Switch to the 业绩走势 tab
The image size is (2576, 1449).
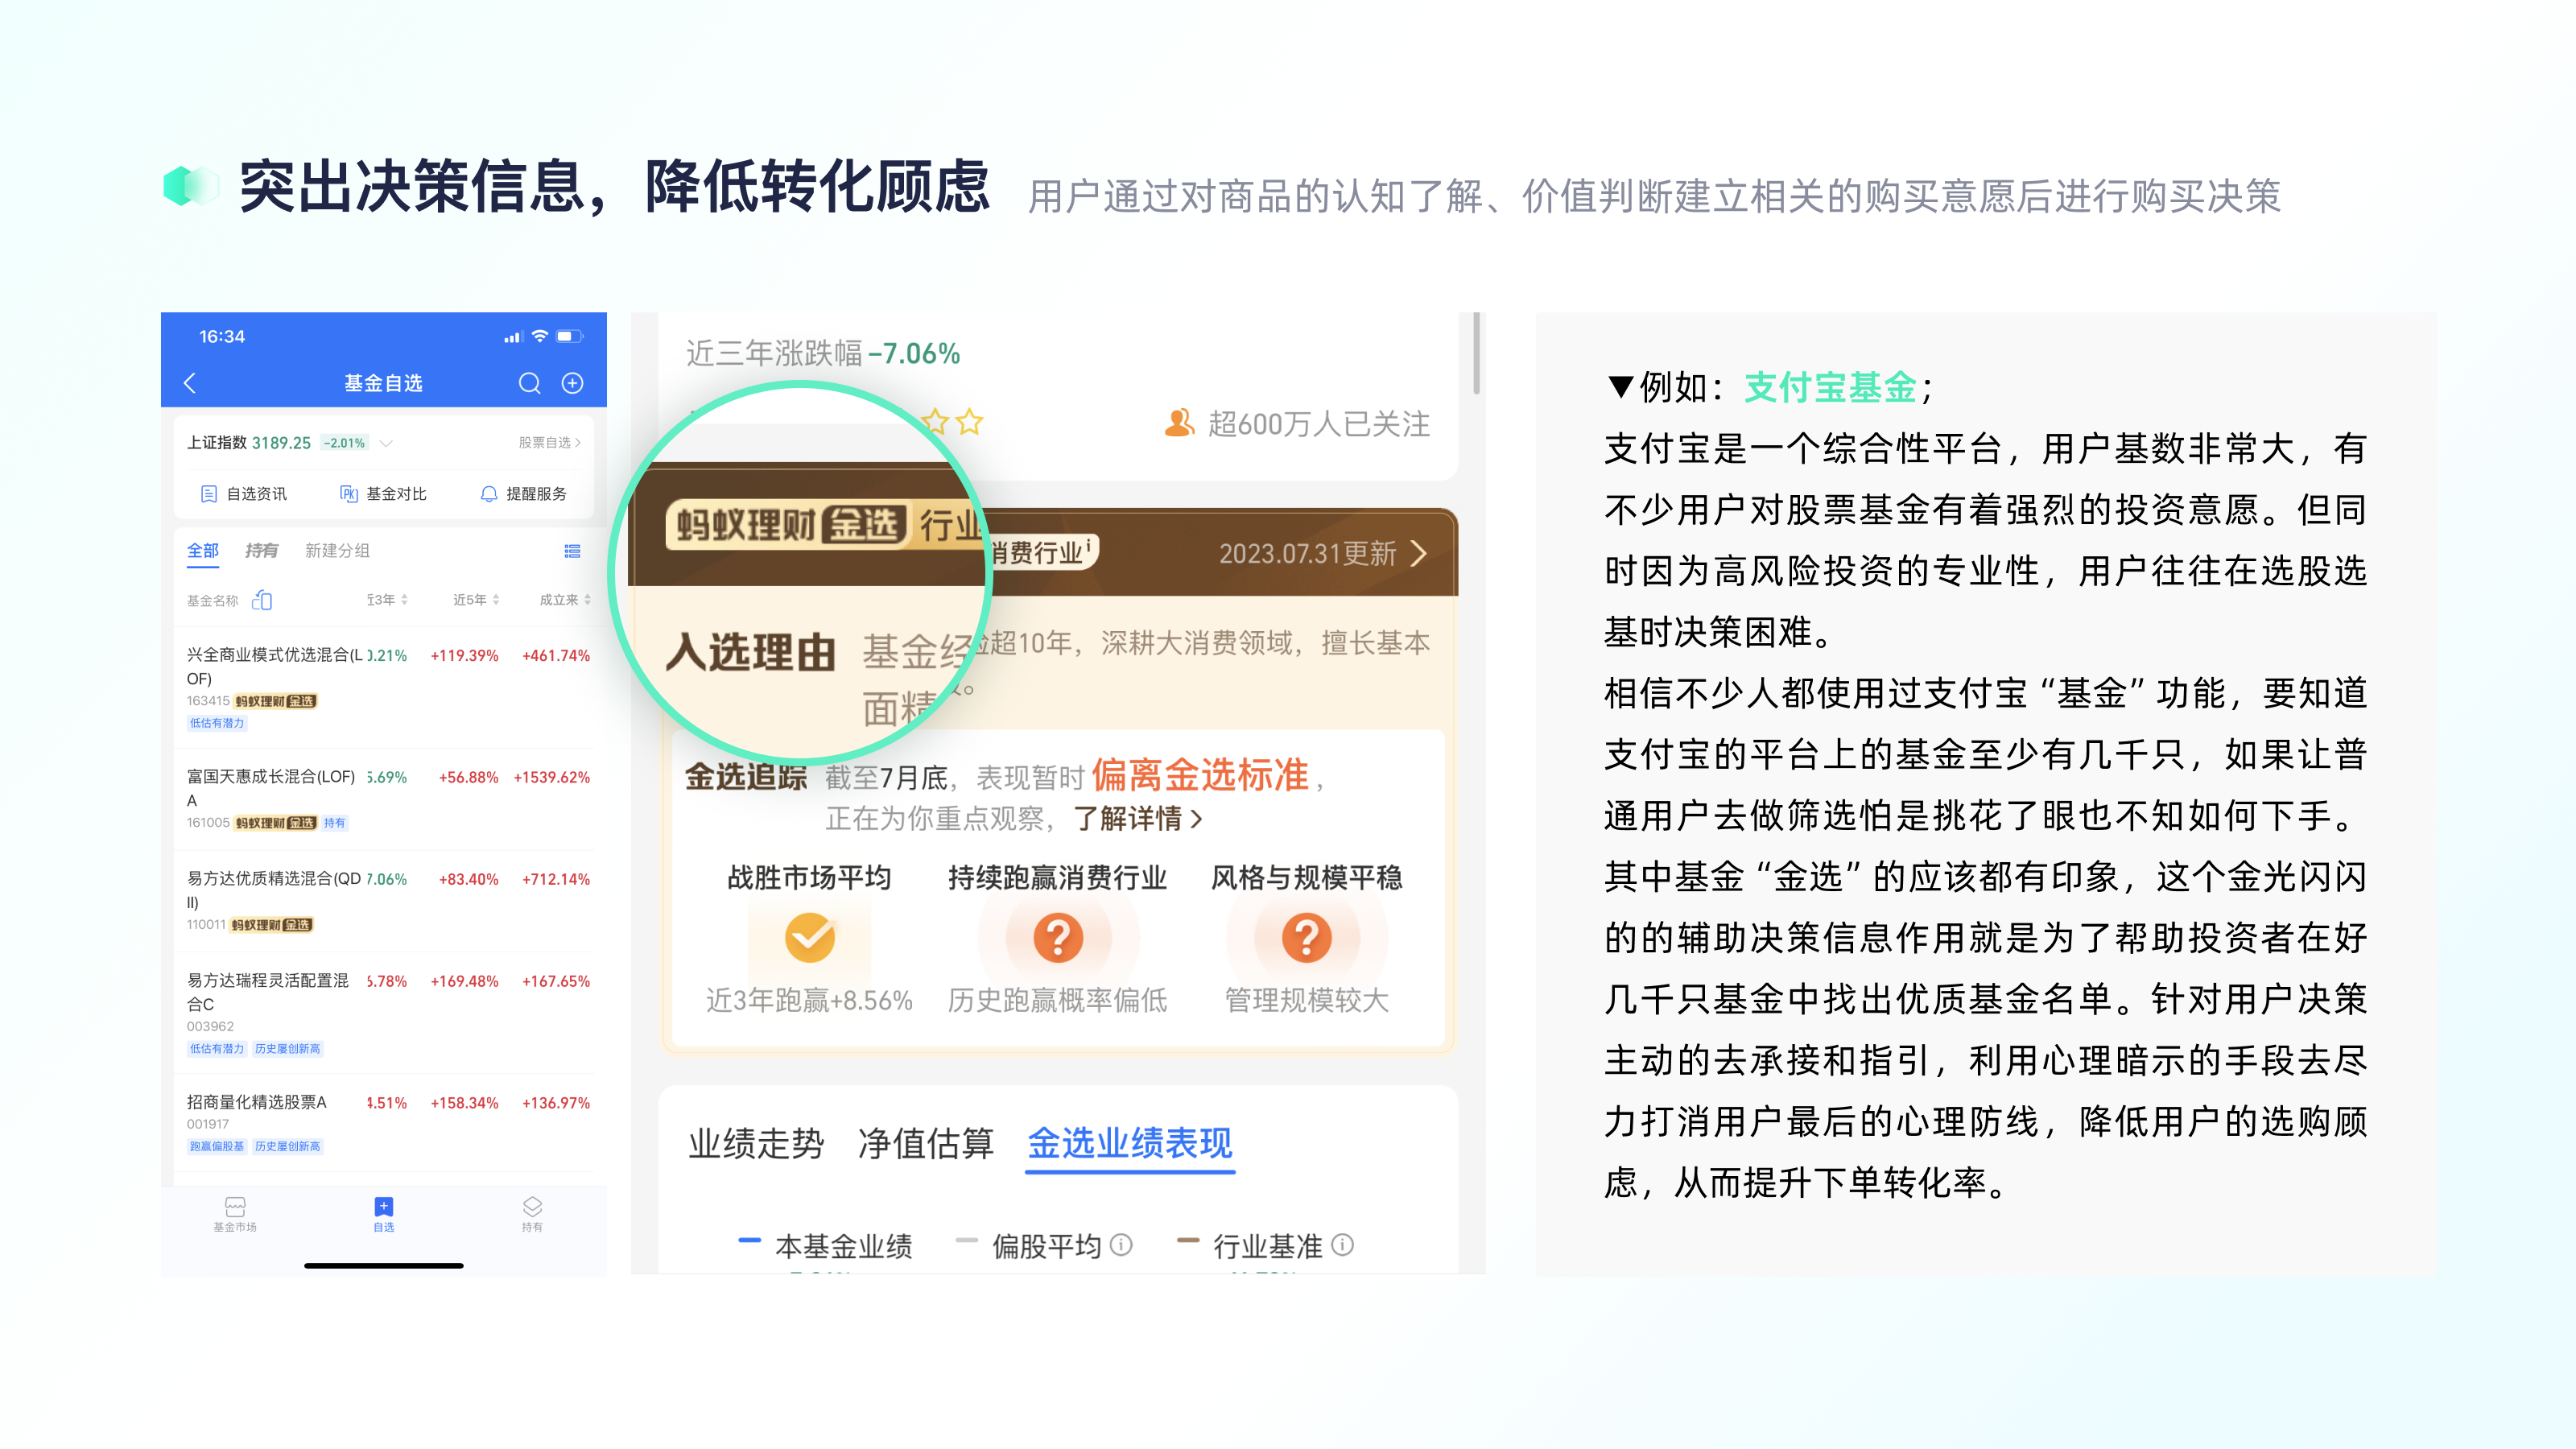point(756,1144)
